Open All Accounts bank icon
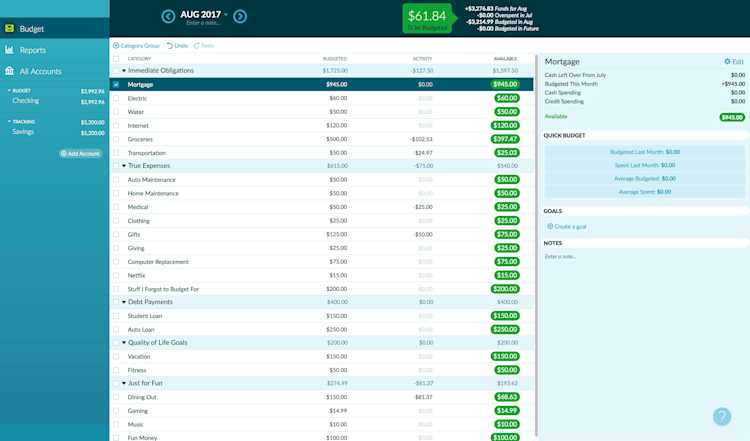The height and width of the screenshot is (441, 750). (10, 71)
